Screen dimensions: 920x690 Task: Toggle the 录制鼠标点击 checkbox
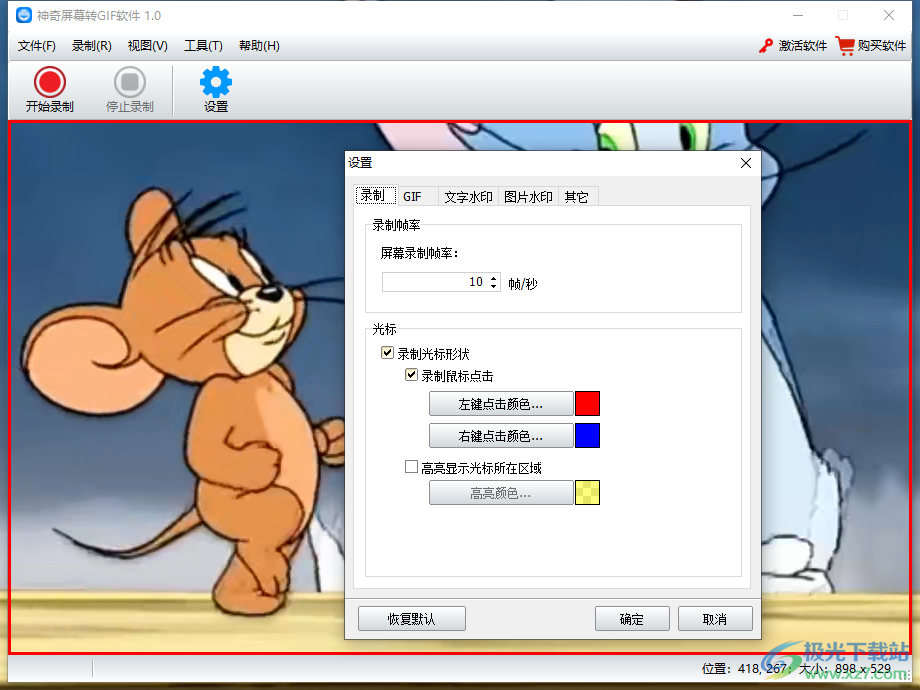(411, 375)
